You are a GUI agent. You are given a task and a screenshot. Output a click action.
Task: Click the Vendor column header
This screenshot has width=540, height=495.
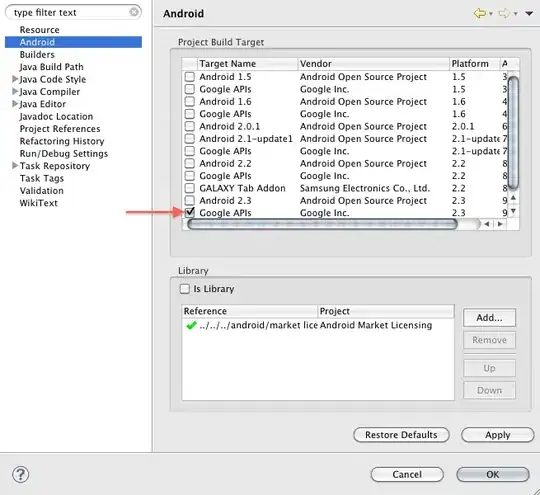click(373, 64)
